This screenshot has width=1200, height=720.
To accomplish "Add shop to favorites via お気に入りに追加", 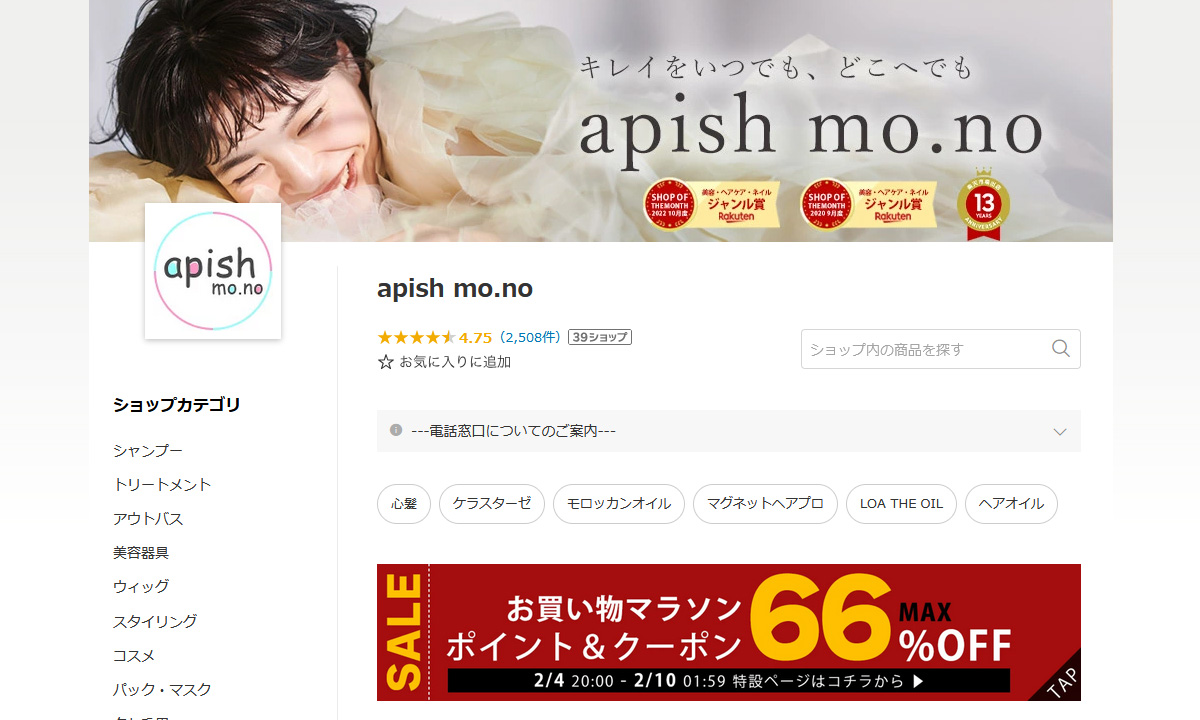I will pyautogui.click(x=445, y=362).
